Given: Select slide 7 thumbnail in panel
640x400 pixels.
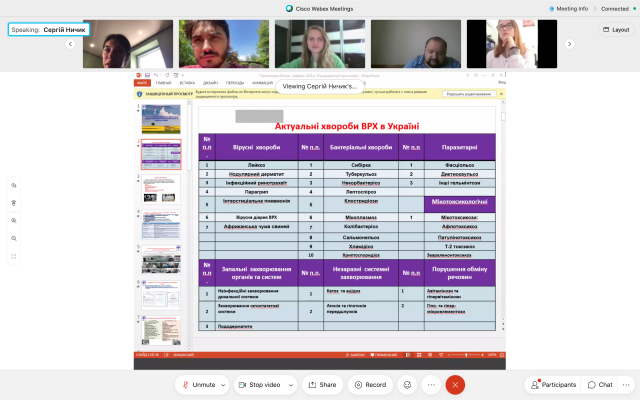Looking at the screenshot, I should [161, 330].
